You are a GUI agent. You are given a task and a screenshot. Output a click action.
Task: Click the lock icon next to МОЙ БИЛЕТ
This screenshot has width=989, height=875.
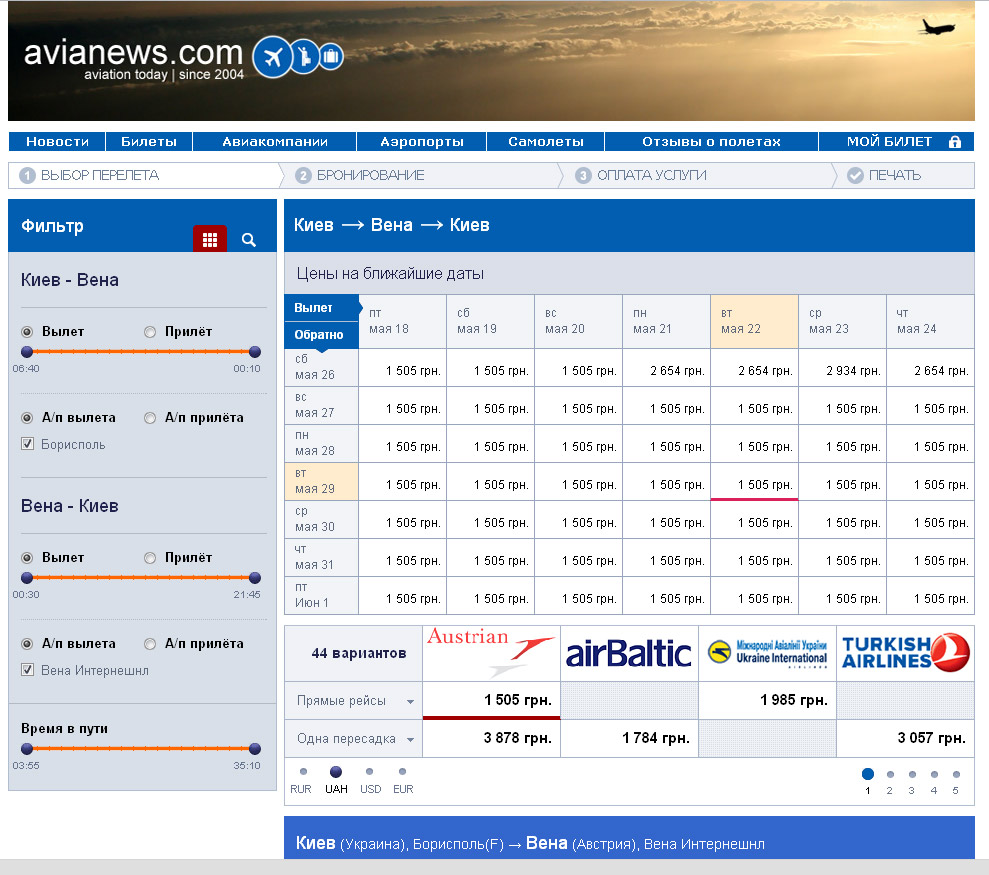(955, 142)
